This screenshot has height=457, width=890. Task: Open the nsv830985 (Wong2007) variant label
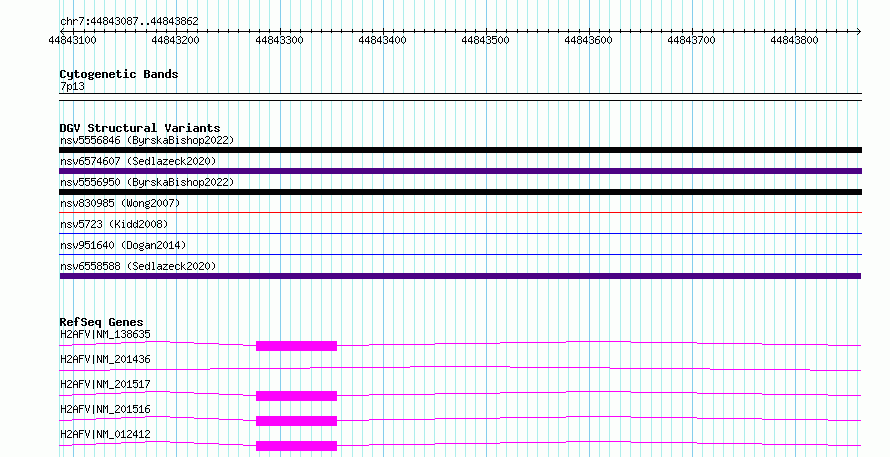(120, 203)
